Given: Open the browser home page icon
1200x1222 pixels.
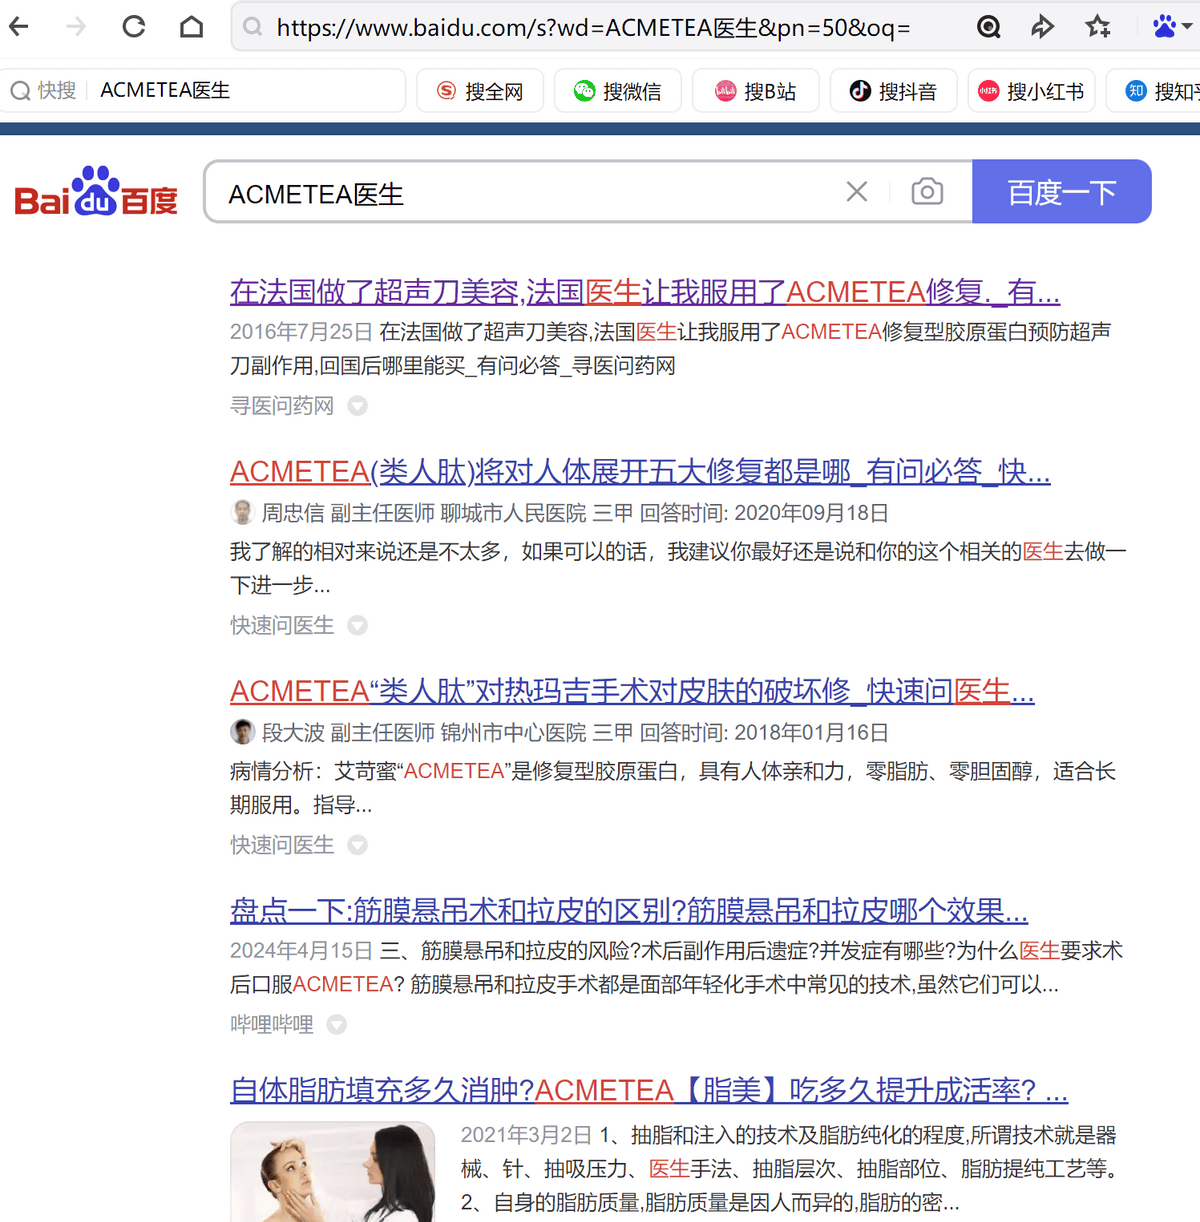Looking at the screenshot, I should pyautogui.click(x=191, y=26).
